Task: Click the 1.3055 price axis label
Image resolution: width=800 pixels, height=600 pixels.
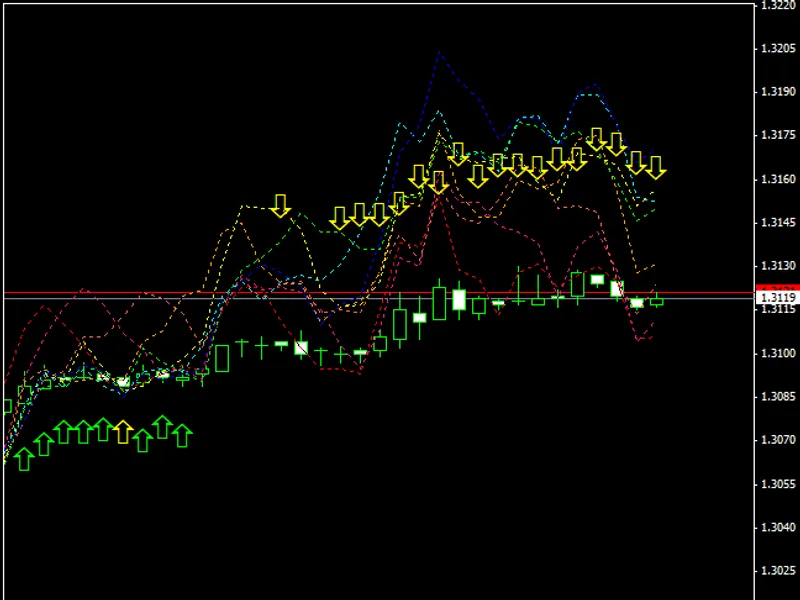Action: click(778, 484)
